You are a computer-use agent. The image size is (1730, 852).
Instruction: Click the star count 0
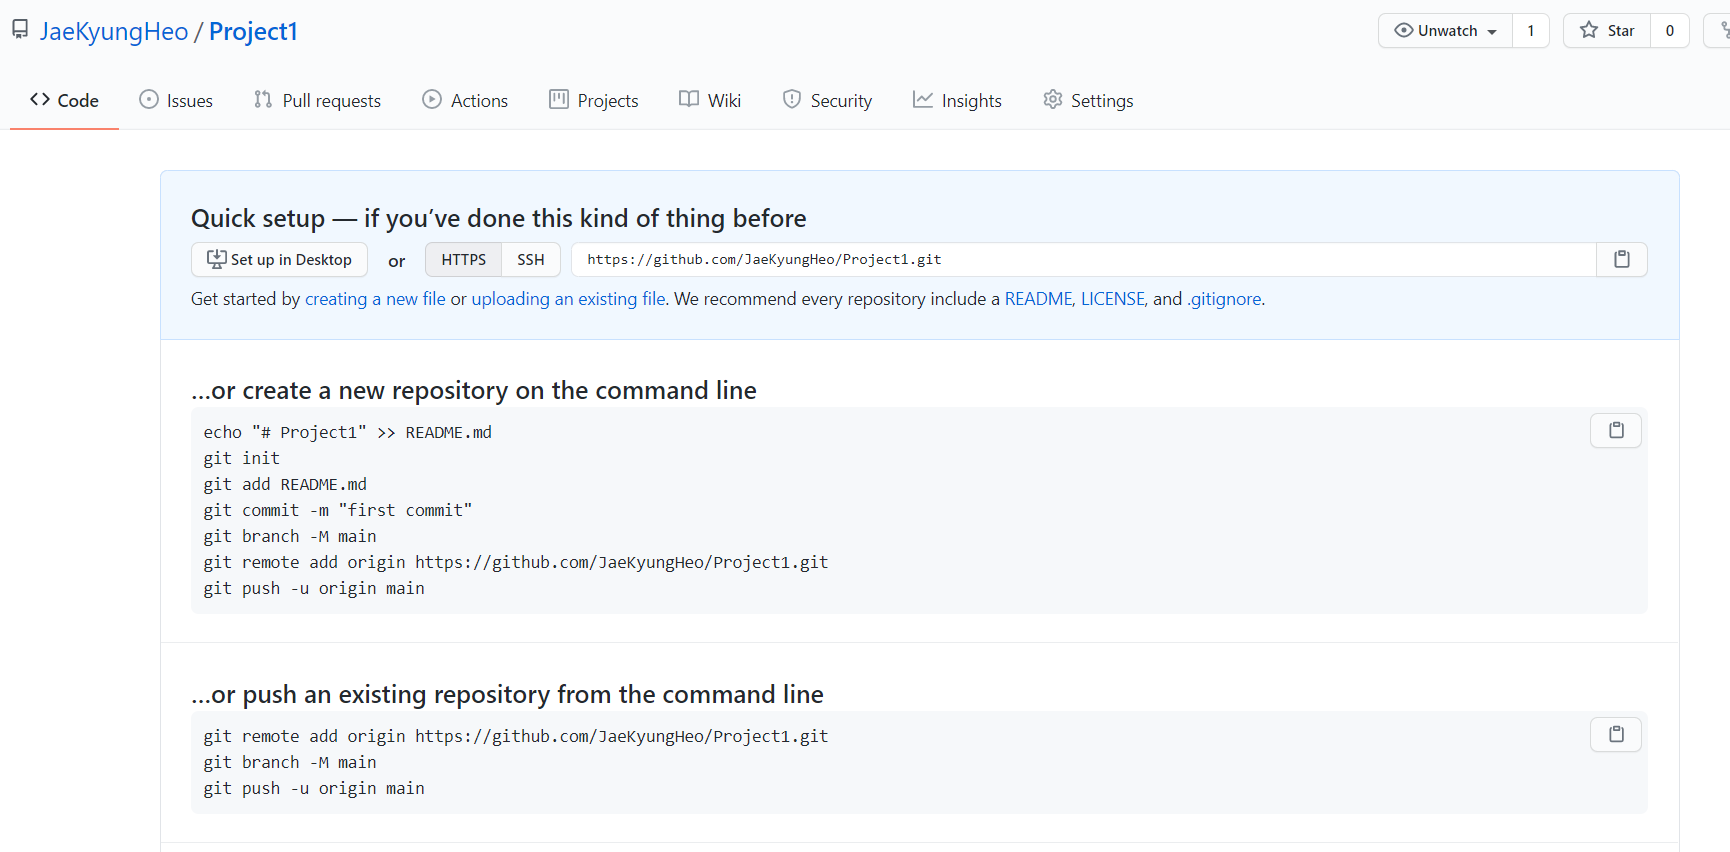(x=1669, y=31)
